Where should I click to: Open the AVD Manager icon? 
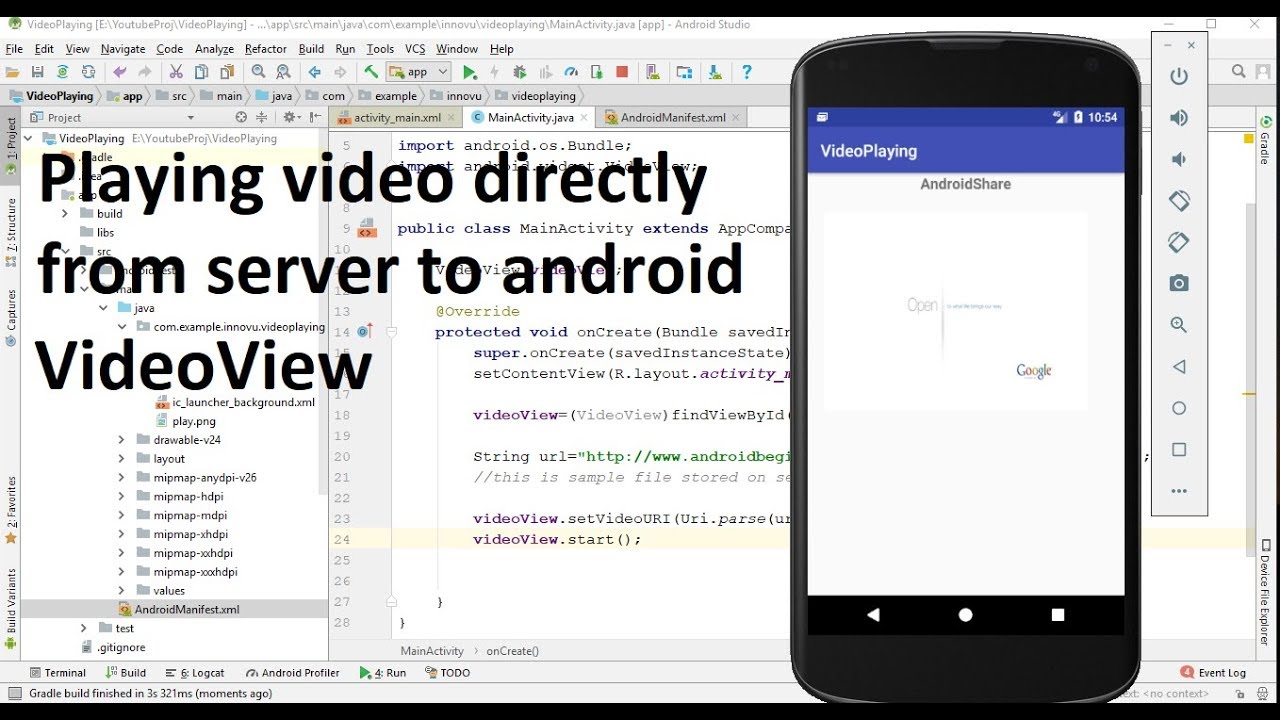click(653, 72)
